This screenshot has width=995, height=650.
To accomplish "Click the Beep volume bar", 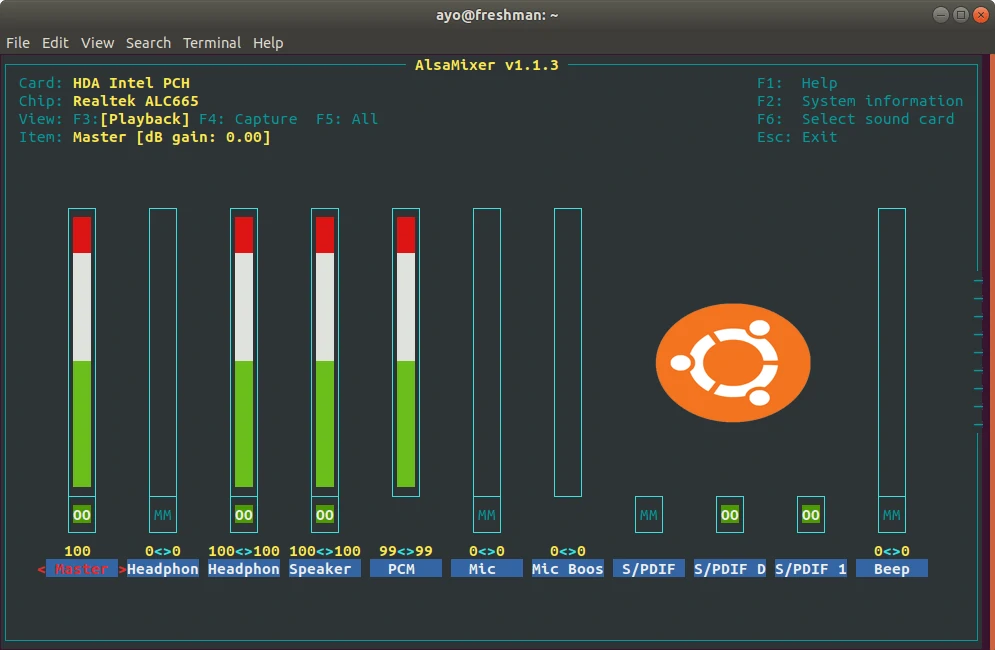I will pyautogui.click(x=892, y=352).
